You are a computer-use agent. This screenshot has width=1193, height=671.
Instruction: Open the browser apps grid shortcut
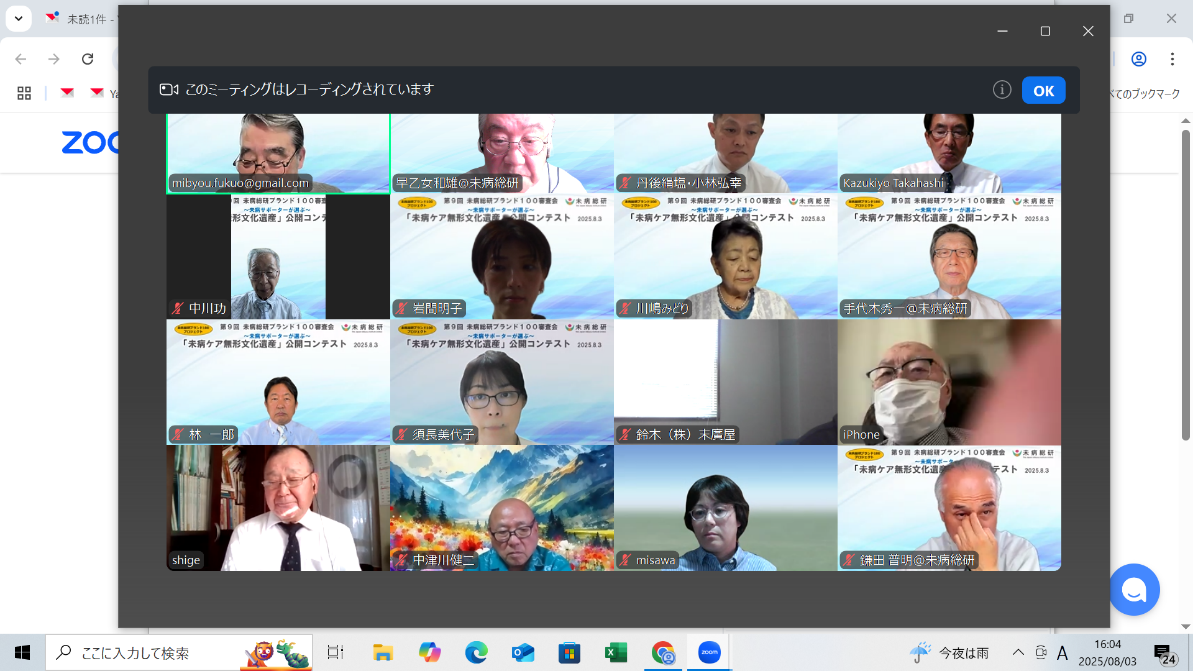[24, 93]
